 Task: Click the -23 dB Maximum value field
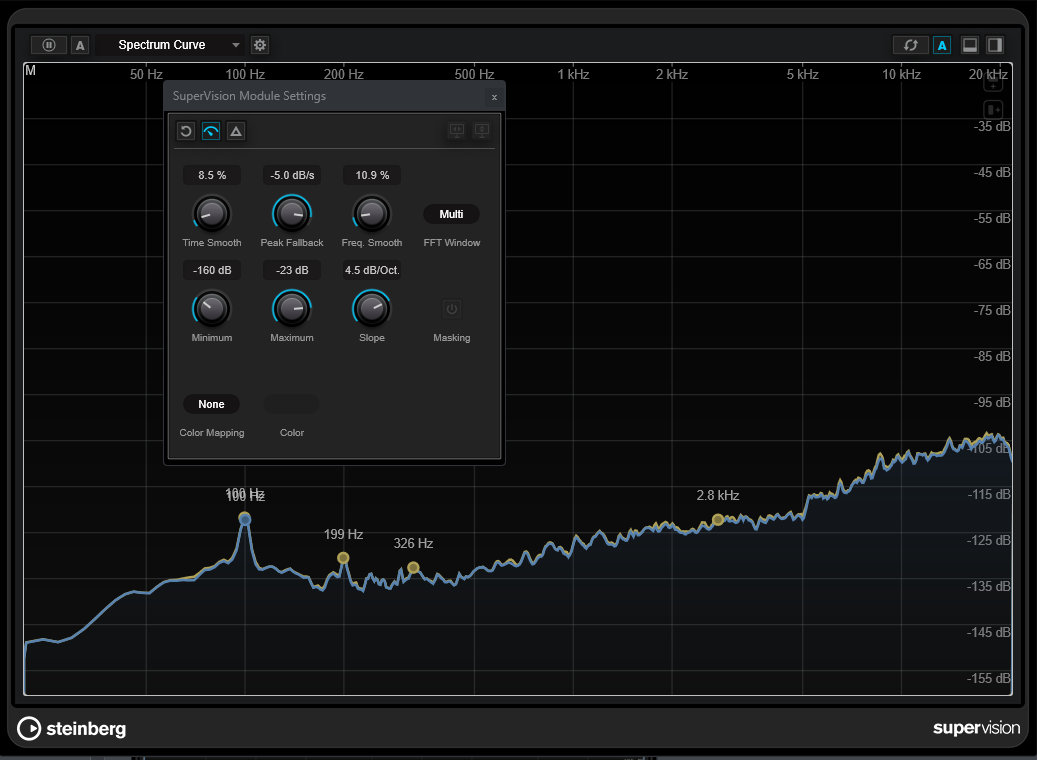[292, 270]
